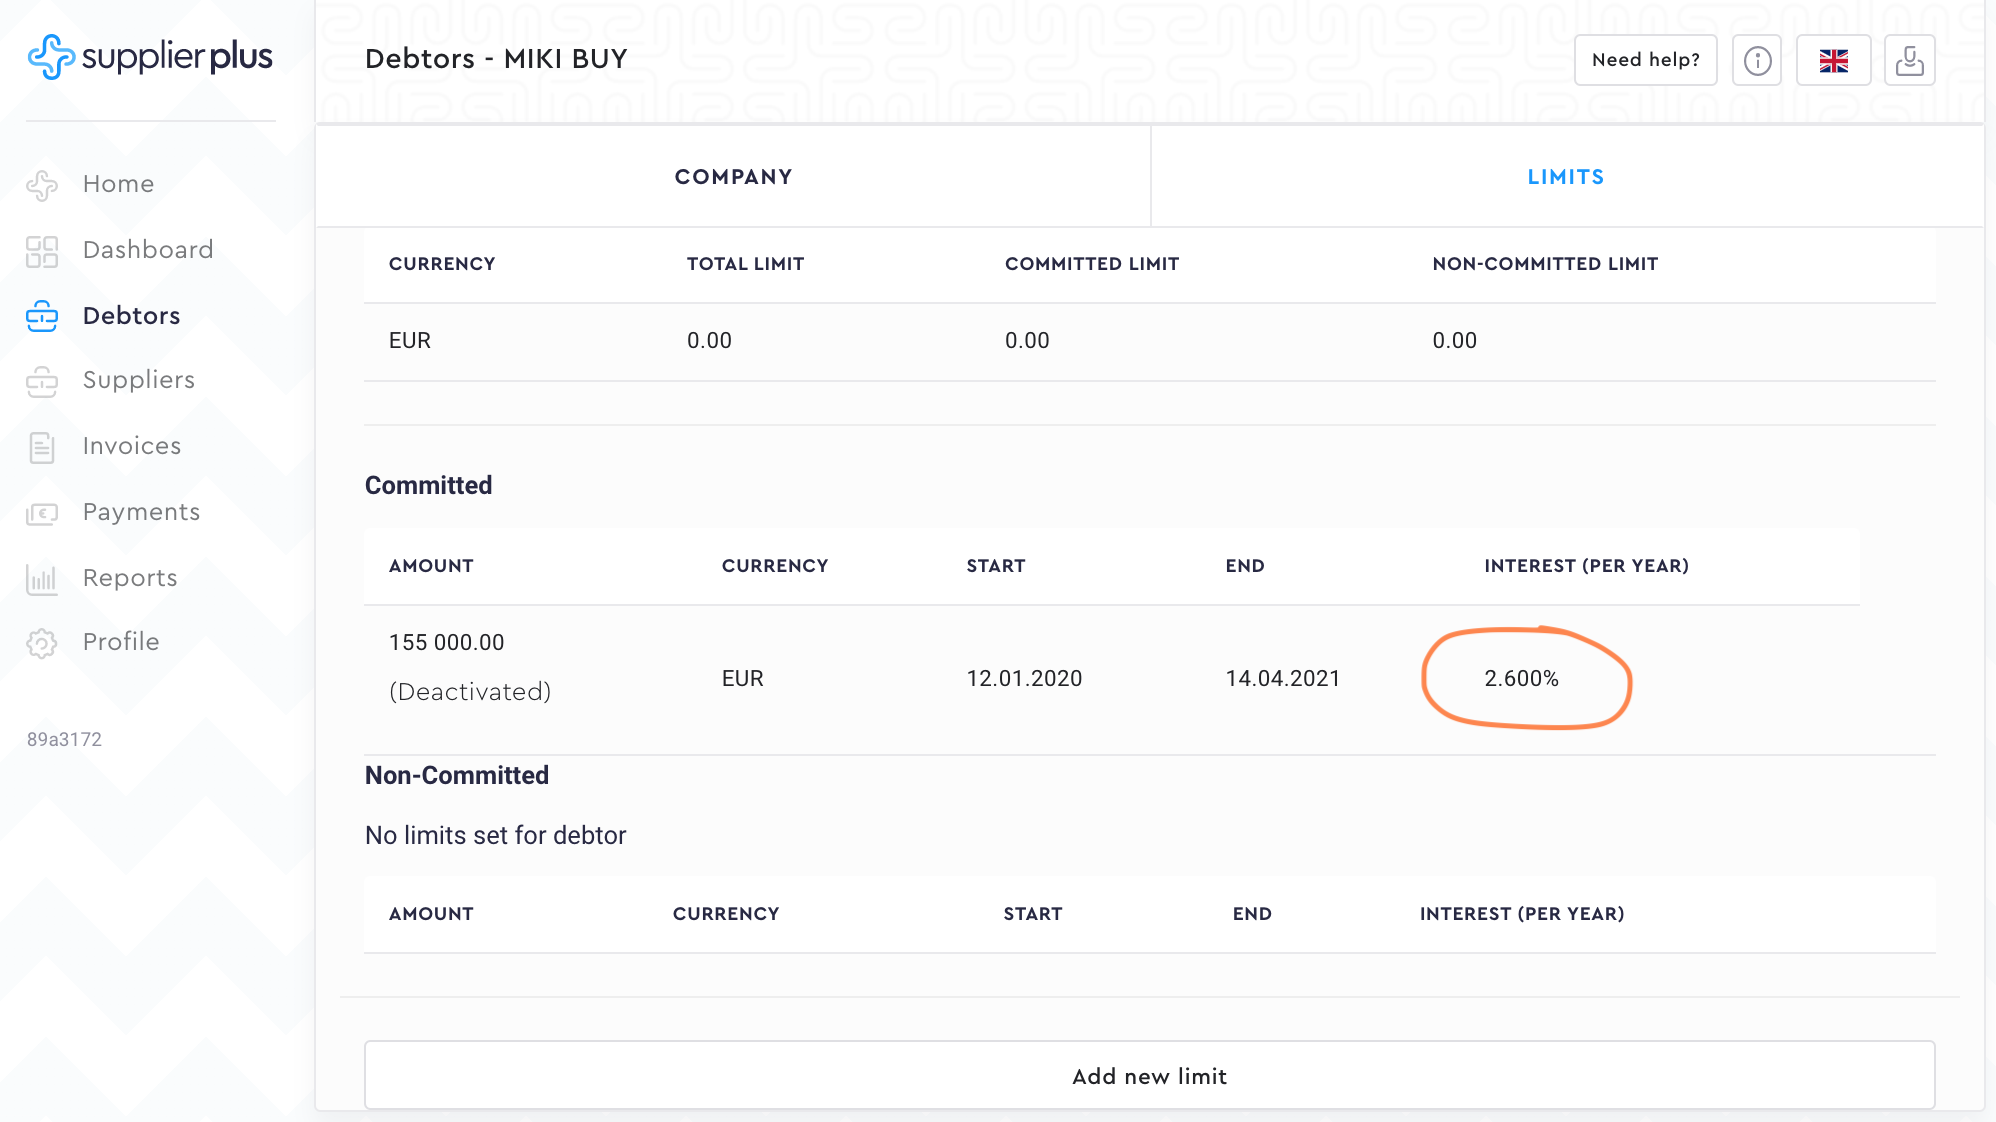Click the info circle icon
This screenshot has width=1996, height=1122.
[1757, 60]
